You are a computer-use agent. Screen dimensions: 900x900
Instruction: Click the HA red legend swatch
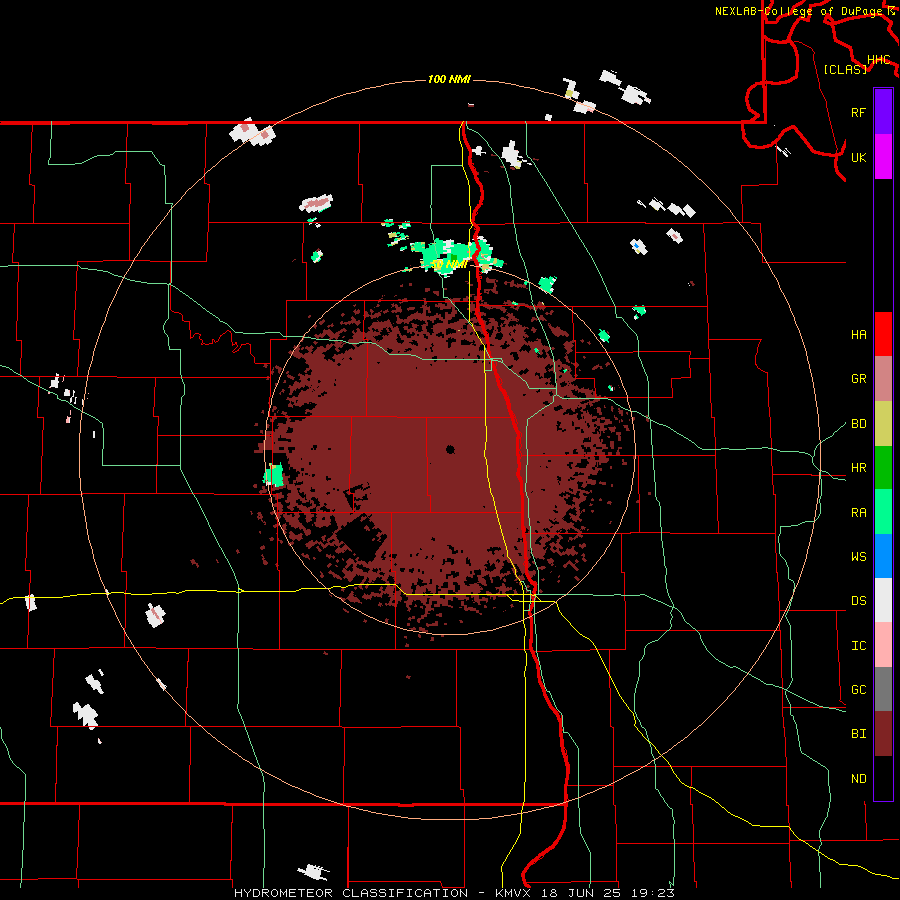(883, 334)
